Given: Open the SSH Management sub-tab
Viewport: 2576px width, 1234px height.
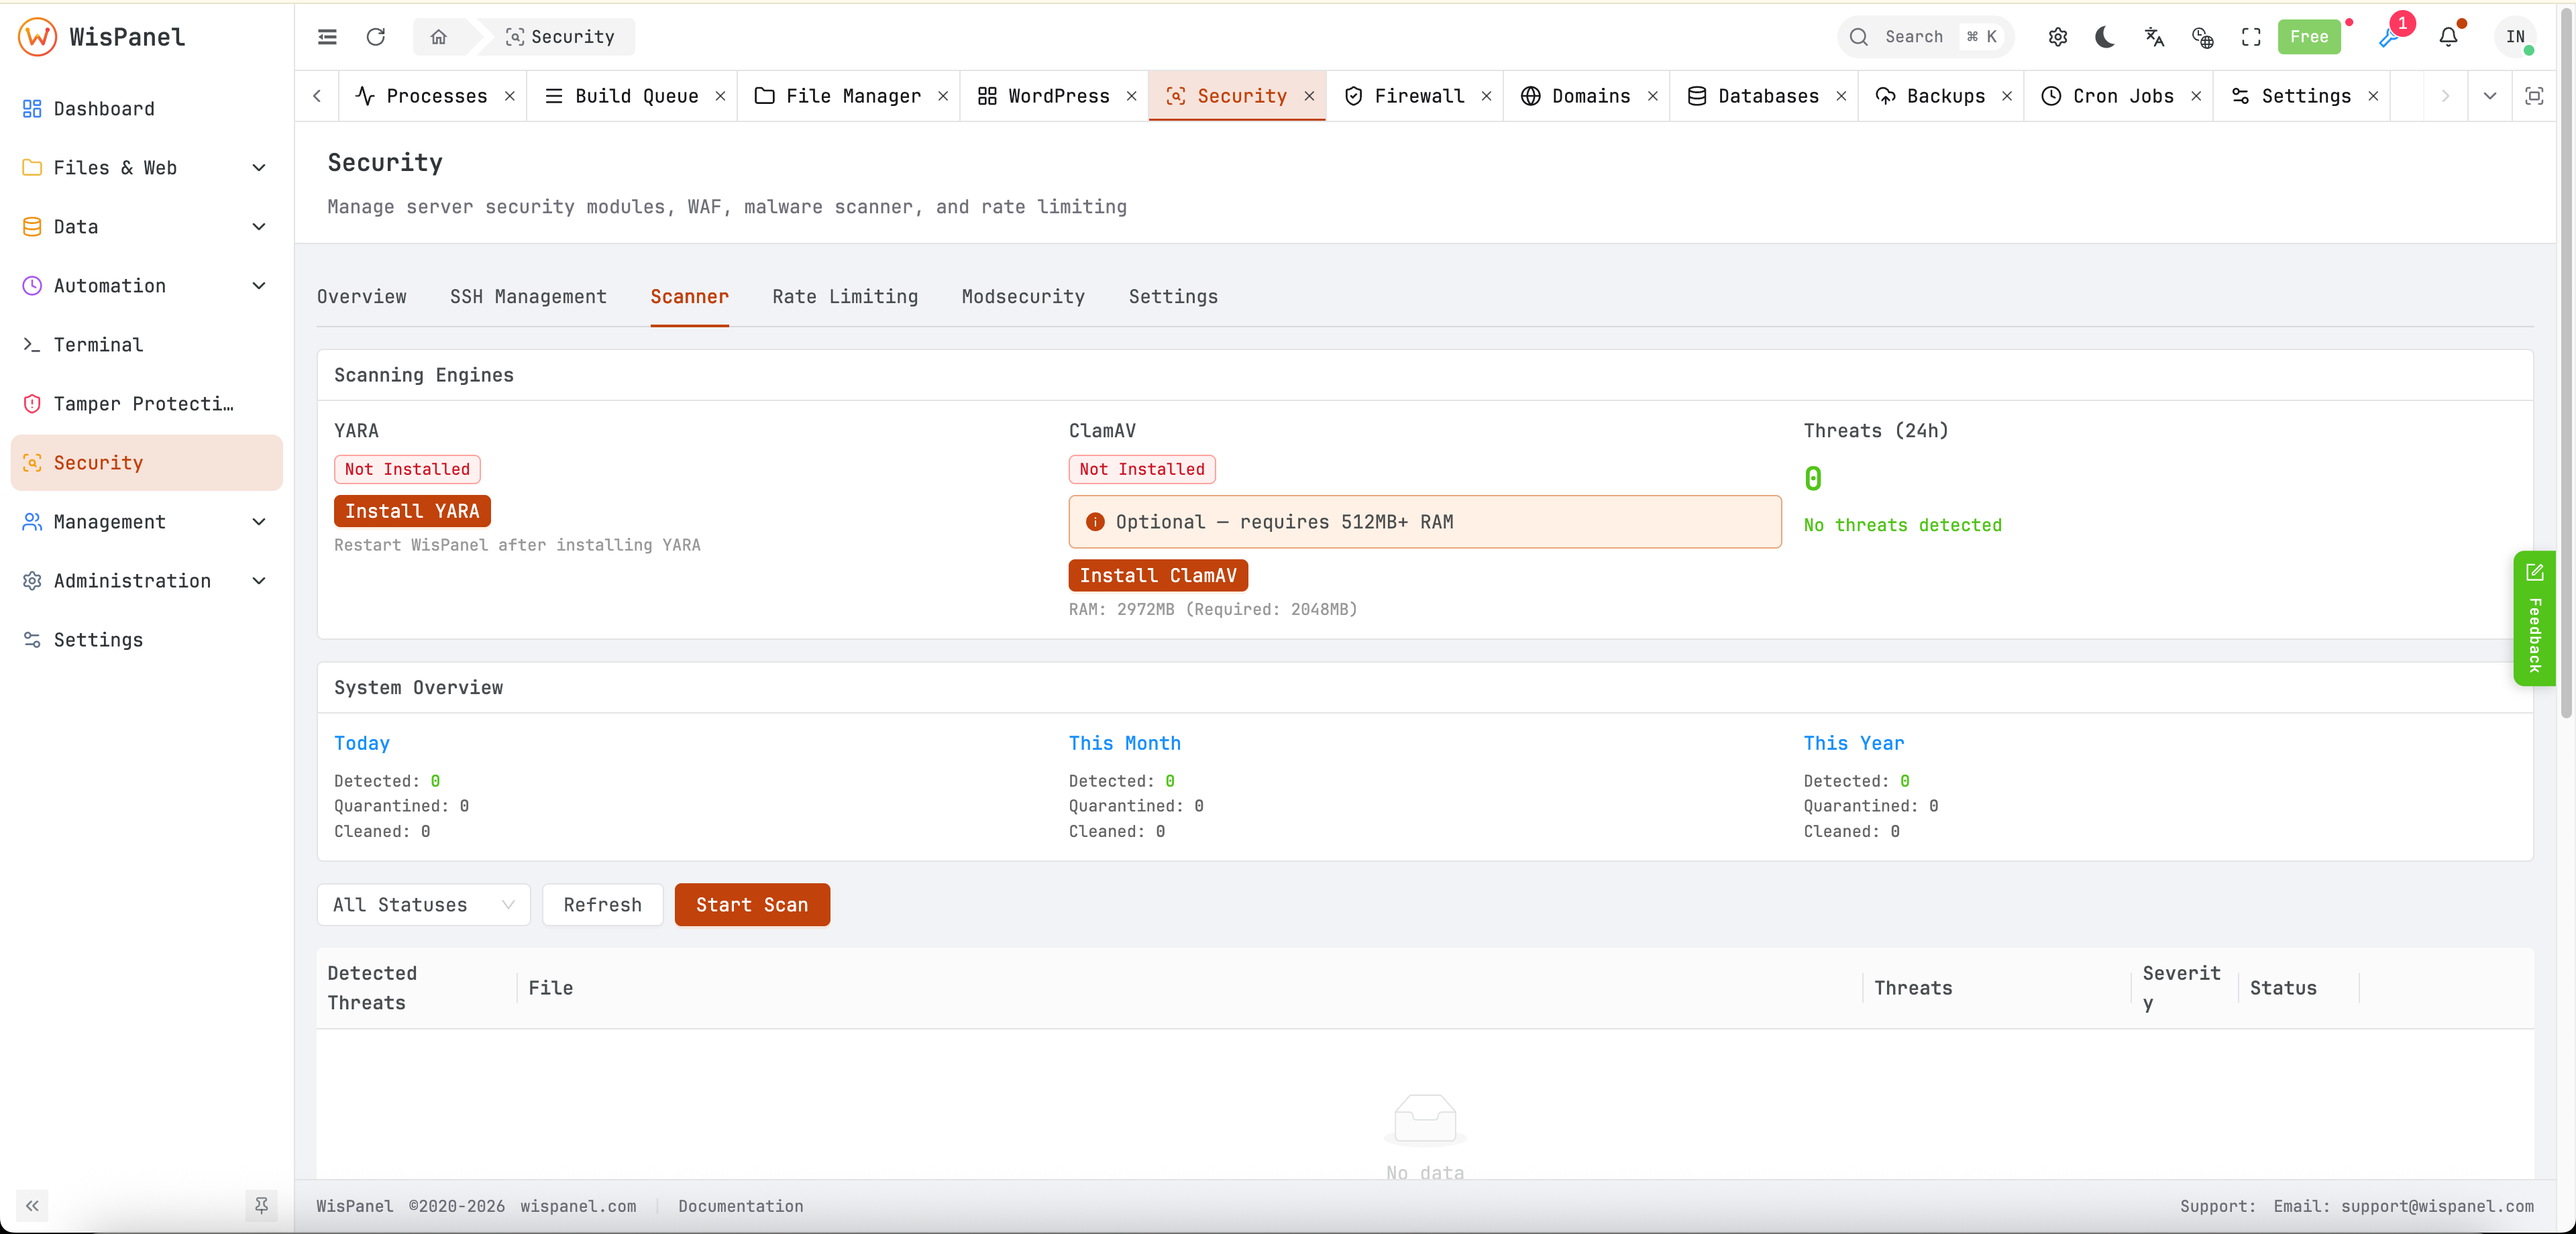Looking at the screenshot, I should [528, 296].
